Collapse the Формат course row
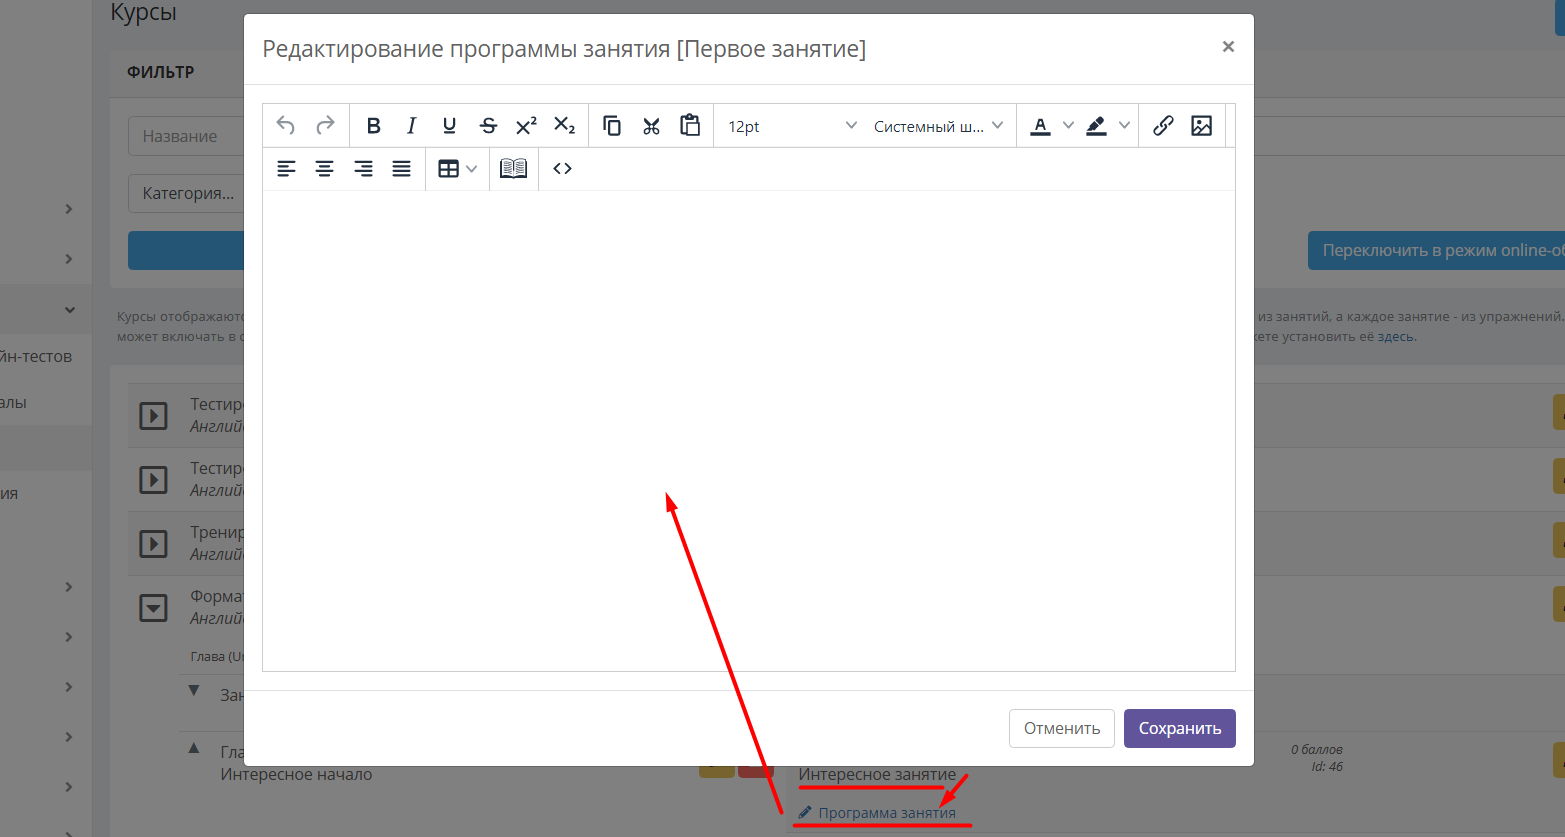1565x837 pixels. (x=153, y=607)
